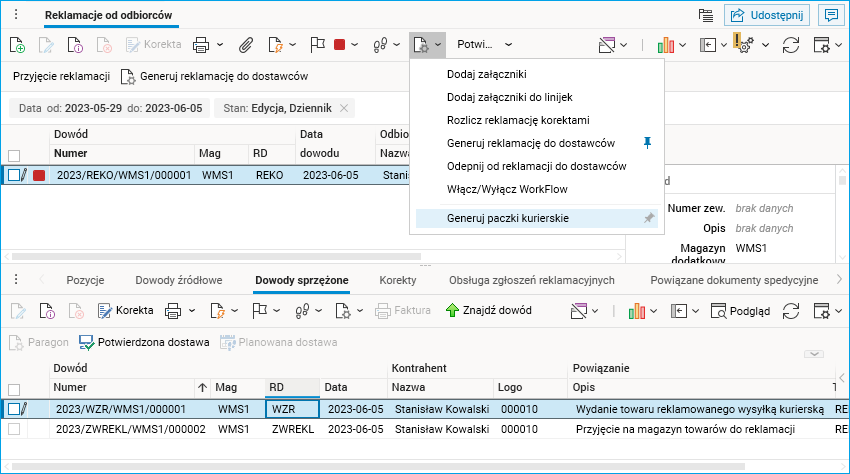Expand the bottom printer dropdown arrow
850x474 pixels.
(191, 311)
